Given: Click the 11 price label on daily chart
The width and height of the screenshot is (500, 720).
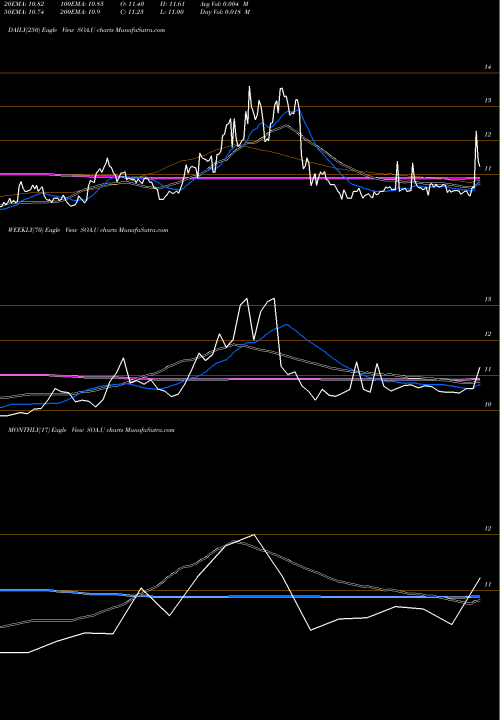Looking at the screenshot, I should (488, 169).
